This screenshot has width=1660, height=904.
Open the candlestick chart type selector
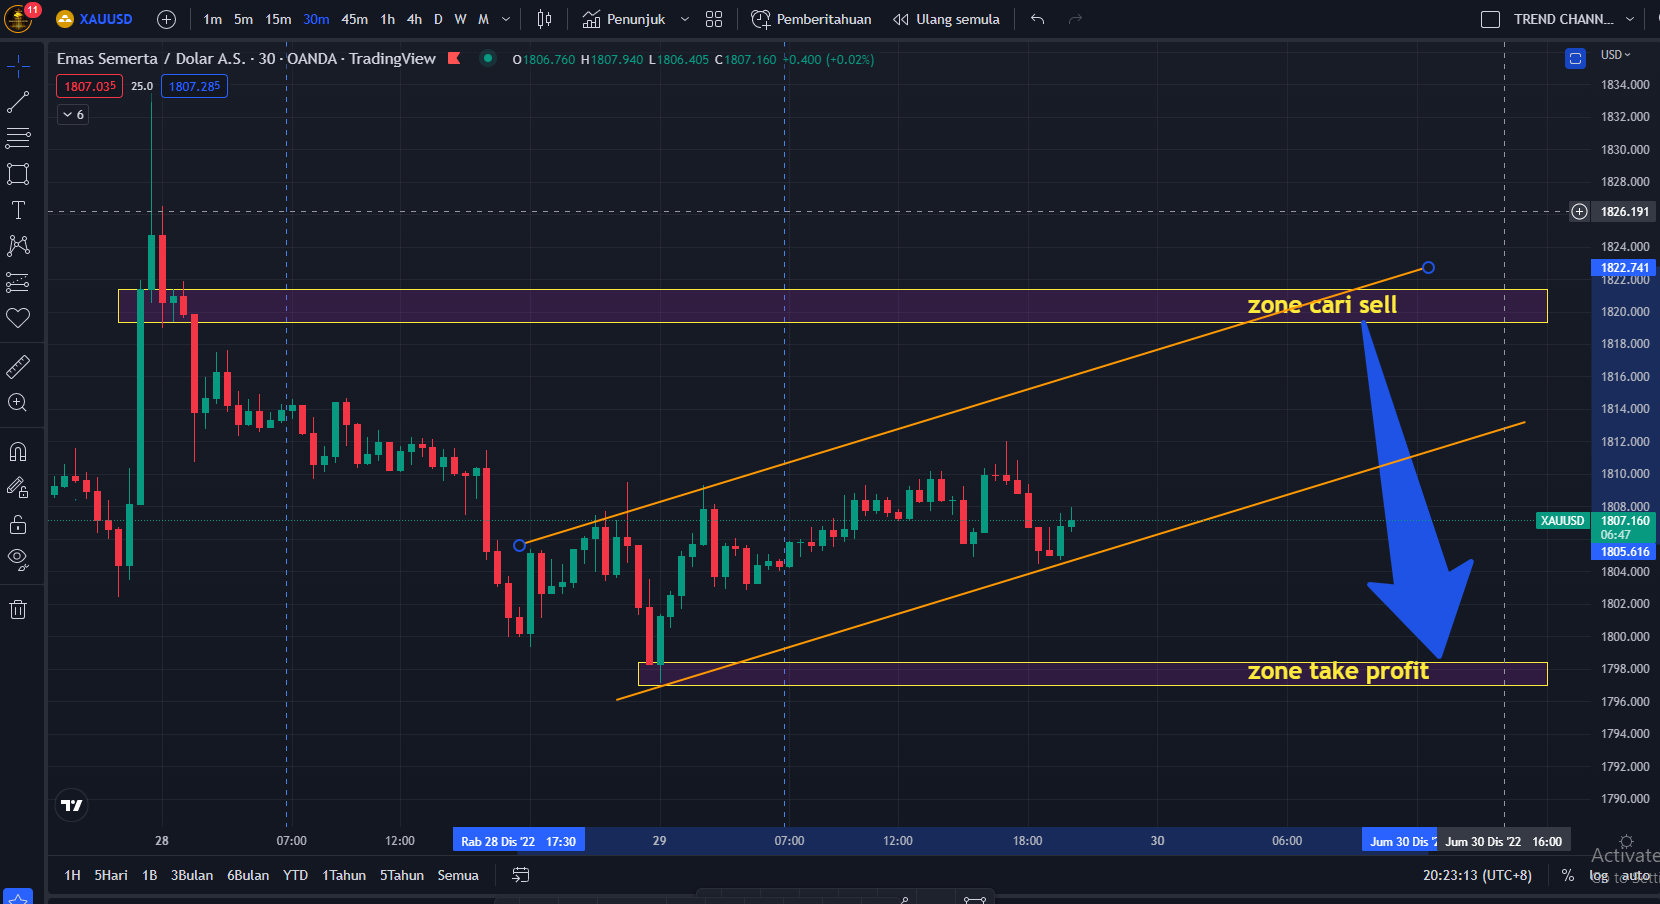tap(544, 19)
